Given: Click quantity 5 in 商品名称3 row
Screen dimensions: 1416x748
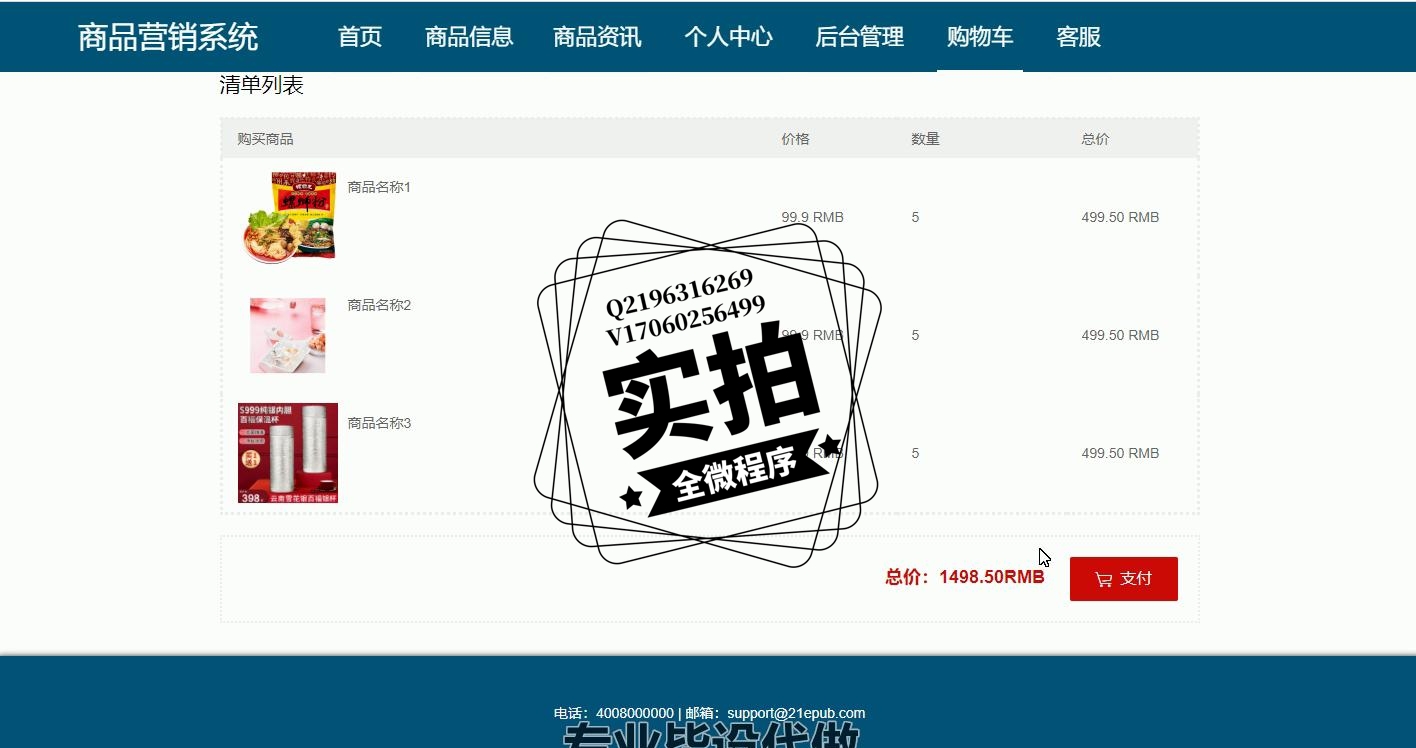Looking at the screenshot, I should click(915, 453).
